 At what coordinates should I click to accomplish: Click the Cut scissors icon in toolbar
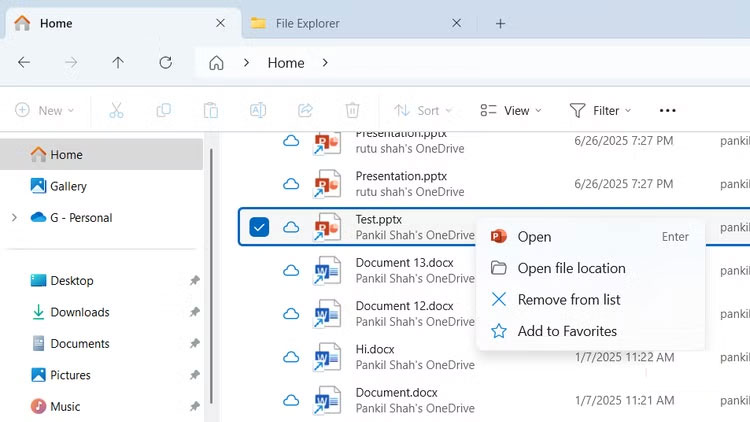coord(116,110)
